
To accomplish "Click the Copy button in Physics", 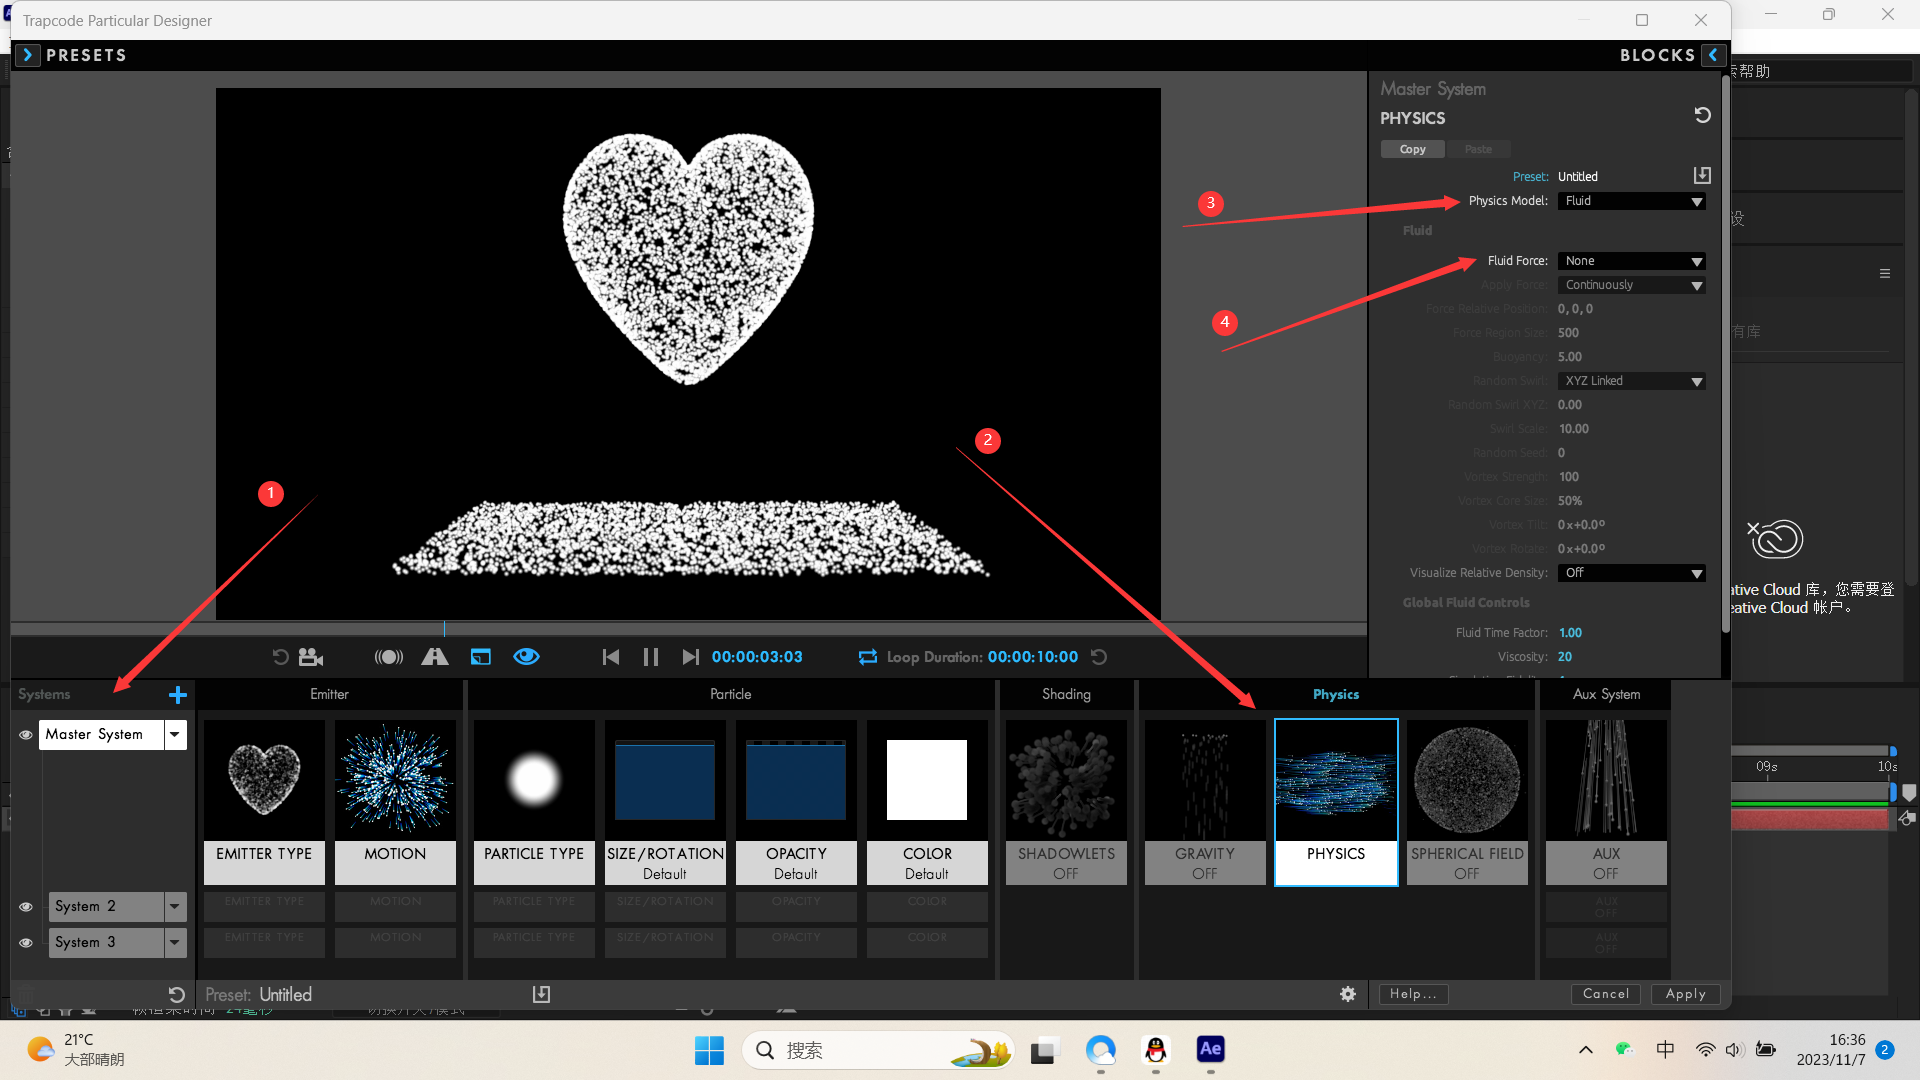I will tap(1413, 149).
